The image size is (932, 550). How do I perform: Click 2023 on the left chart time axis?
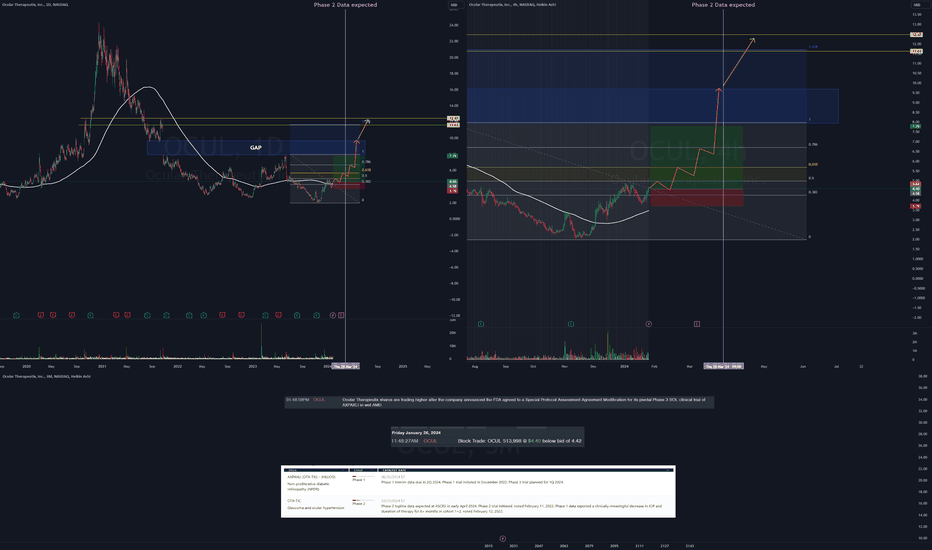click(253, 366)
